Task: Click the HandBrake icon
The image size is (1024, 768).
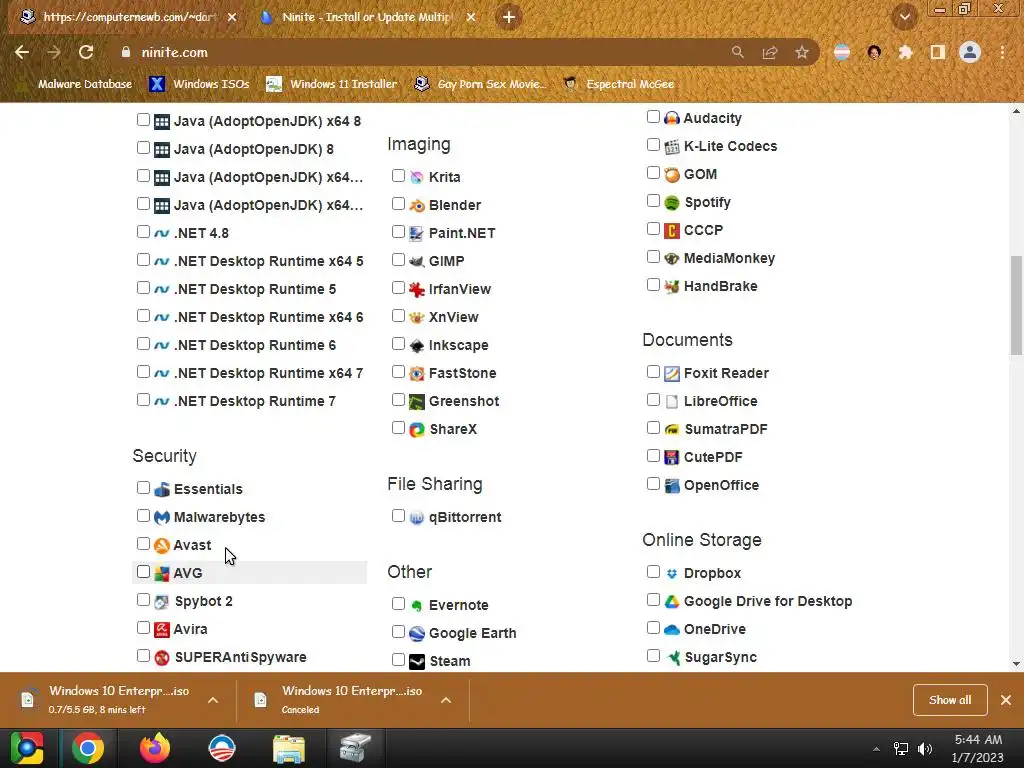Action: [x=671, y=286]
